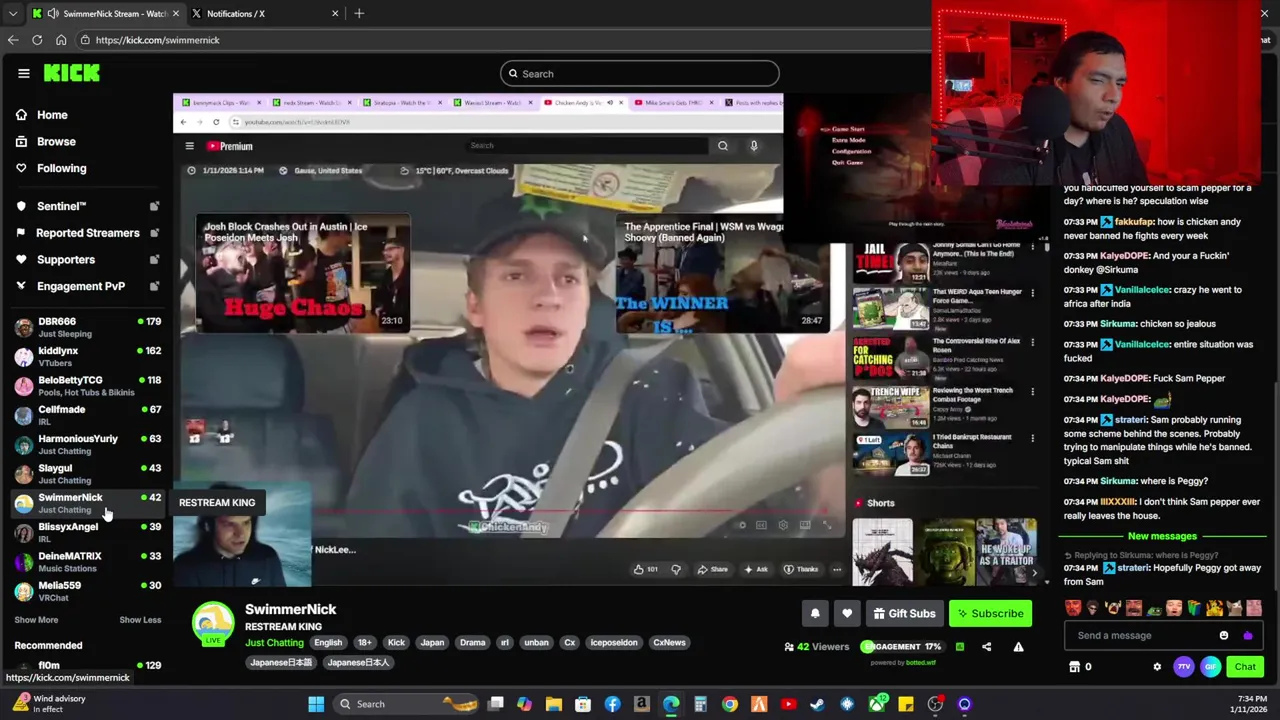Viewport: 1280px width, 720px height.
Task: Open chat settings gear icon
Action: pos(1157,667)
